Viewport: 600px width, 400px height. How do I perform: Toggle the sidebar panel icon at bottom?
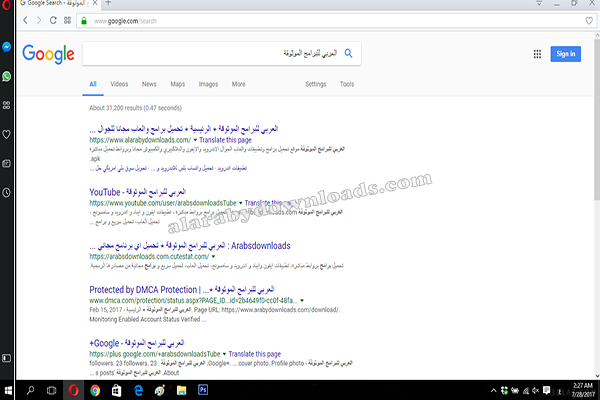click(7, 358)
